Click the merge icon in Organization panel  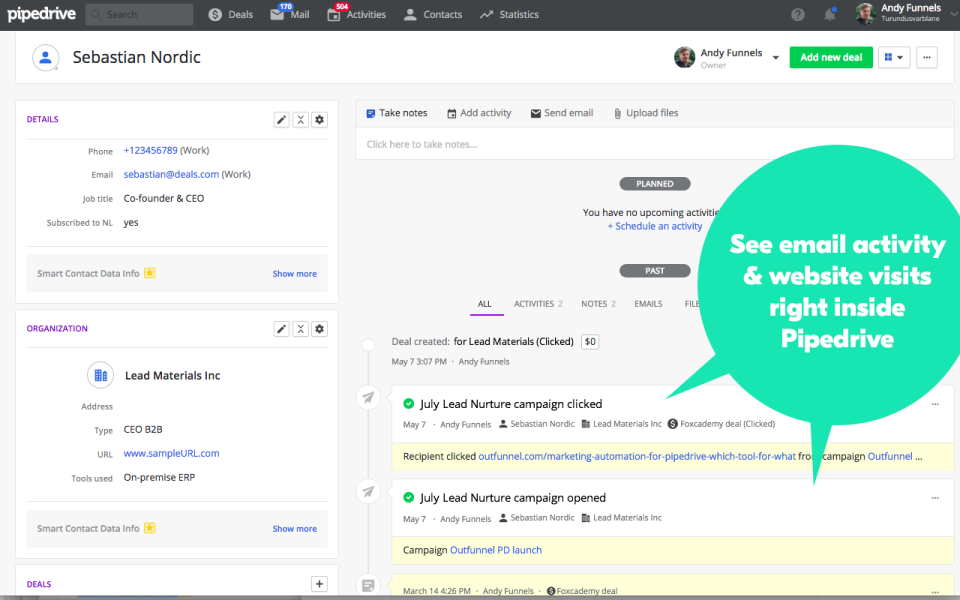[301, 329]
